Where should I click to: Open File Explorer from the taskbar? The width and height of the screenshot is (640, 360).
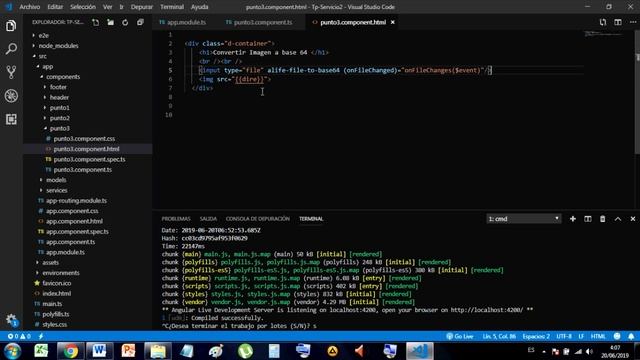click(x=158, y=351)
